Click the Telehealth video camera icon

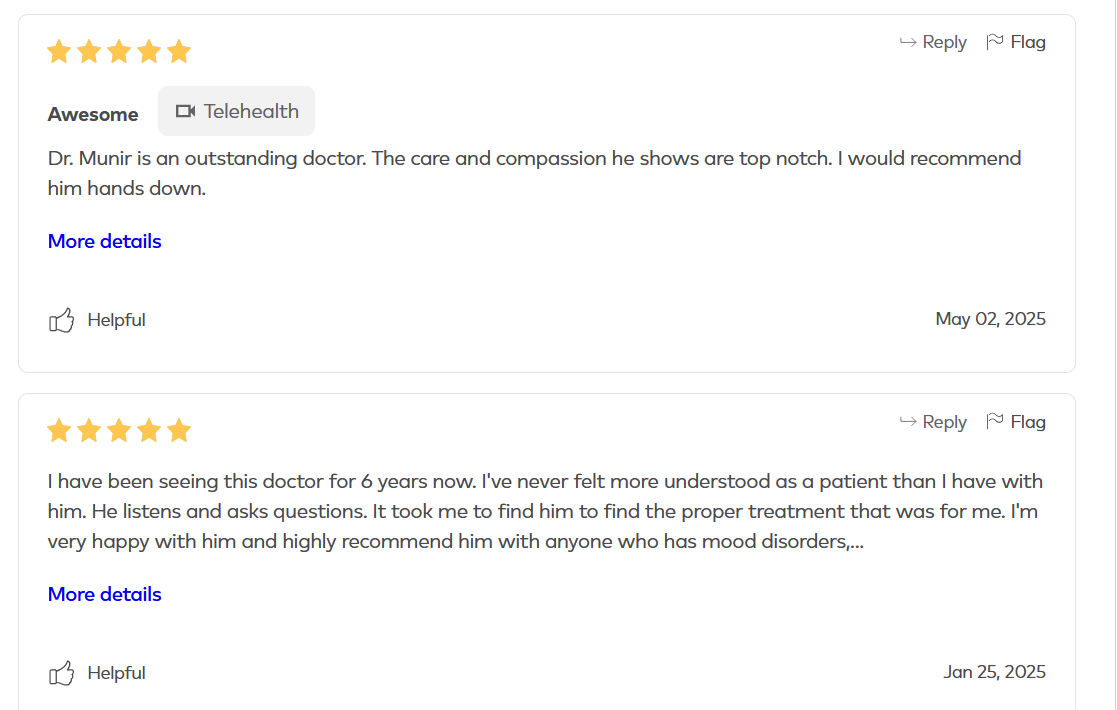click(185, 111)
